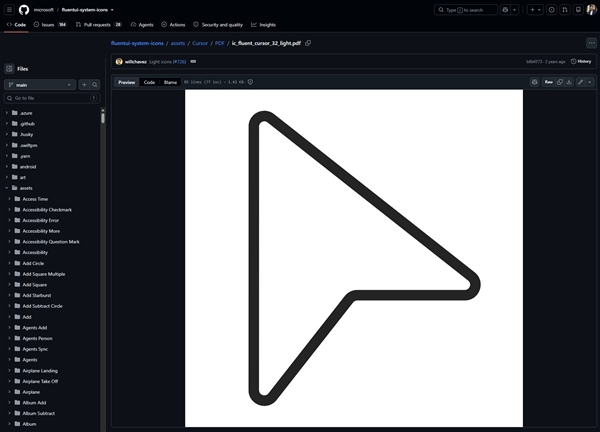This screenshot has height=432, width=600.
Task: Expand the Add Circle folder
Action: [x=9, y=263]
